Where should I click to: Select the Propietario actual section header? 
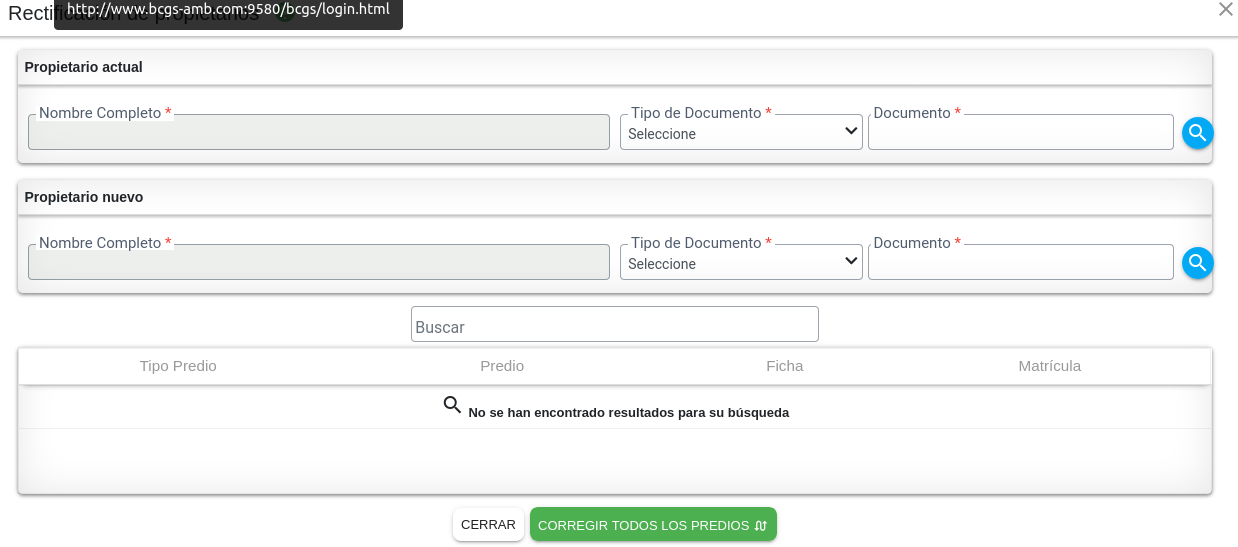click(84, 67)
